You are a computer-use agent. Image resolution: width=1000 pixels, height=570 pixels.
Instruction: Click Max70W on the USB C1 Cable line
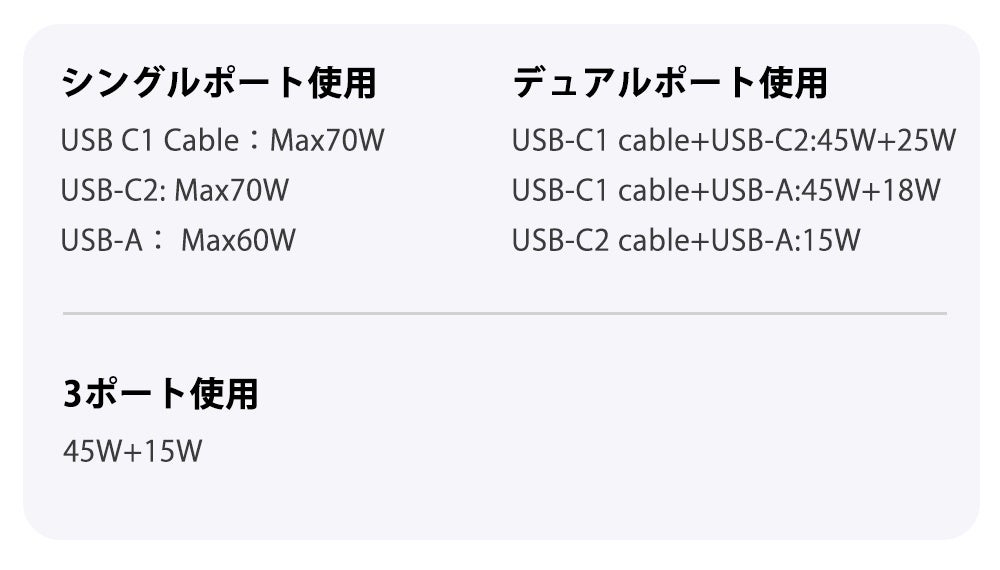click(x=327, y=140)
